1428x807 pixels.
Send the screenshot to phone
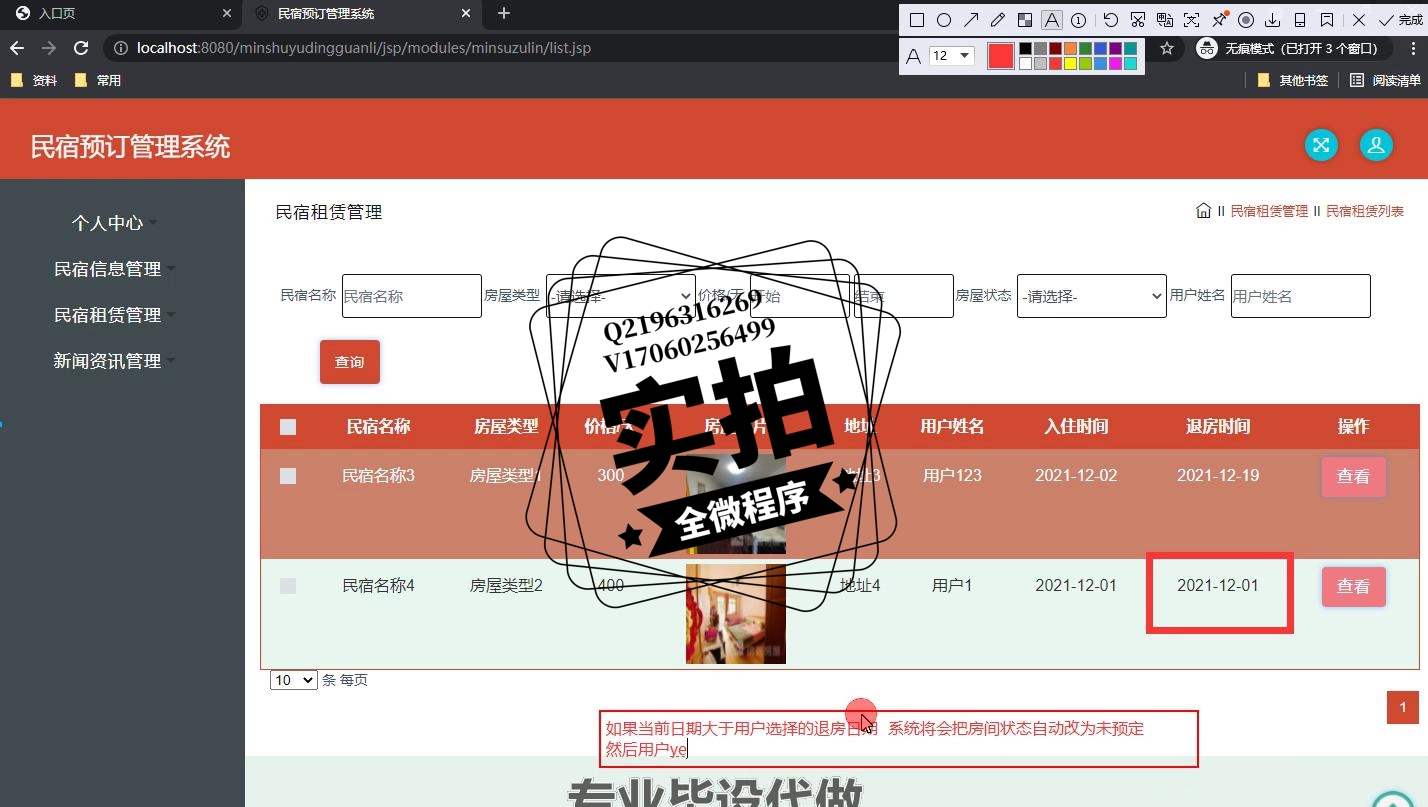coord(1300,20)
